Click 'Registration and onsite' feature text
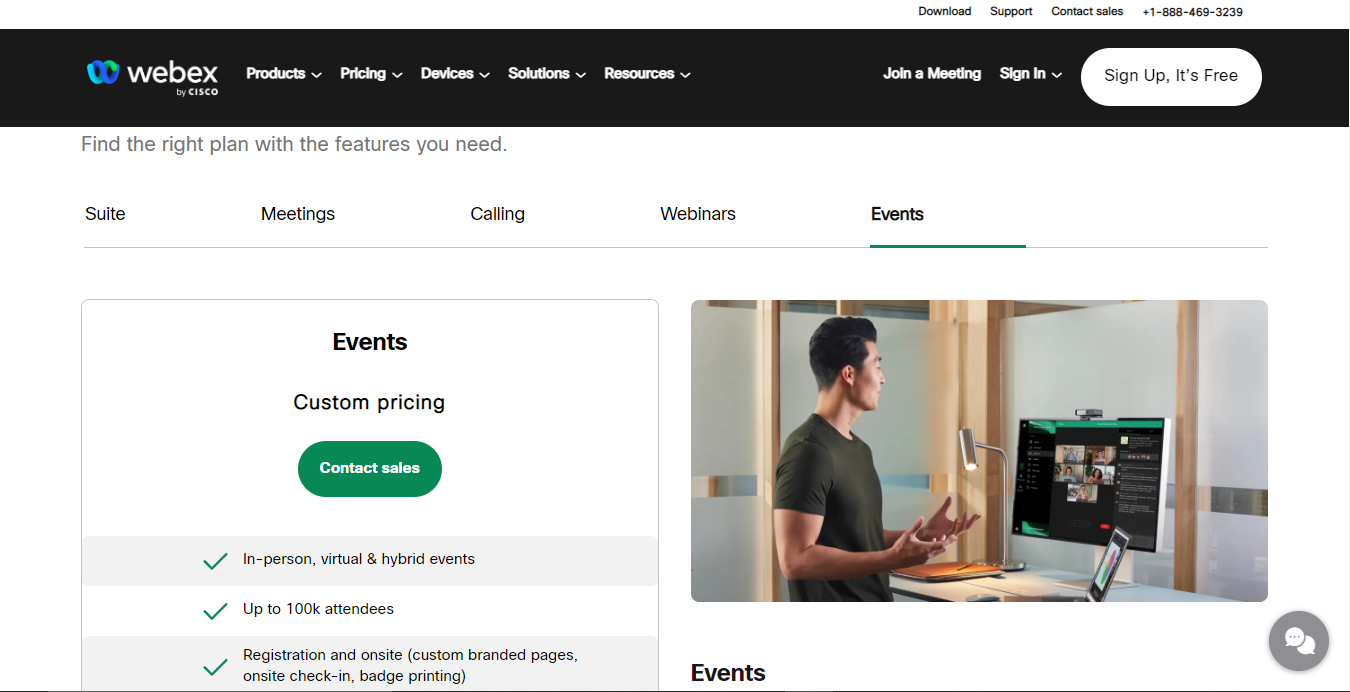 (410, 666)
